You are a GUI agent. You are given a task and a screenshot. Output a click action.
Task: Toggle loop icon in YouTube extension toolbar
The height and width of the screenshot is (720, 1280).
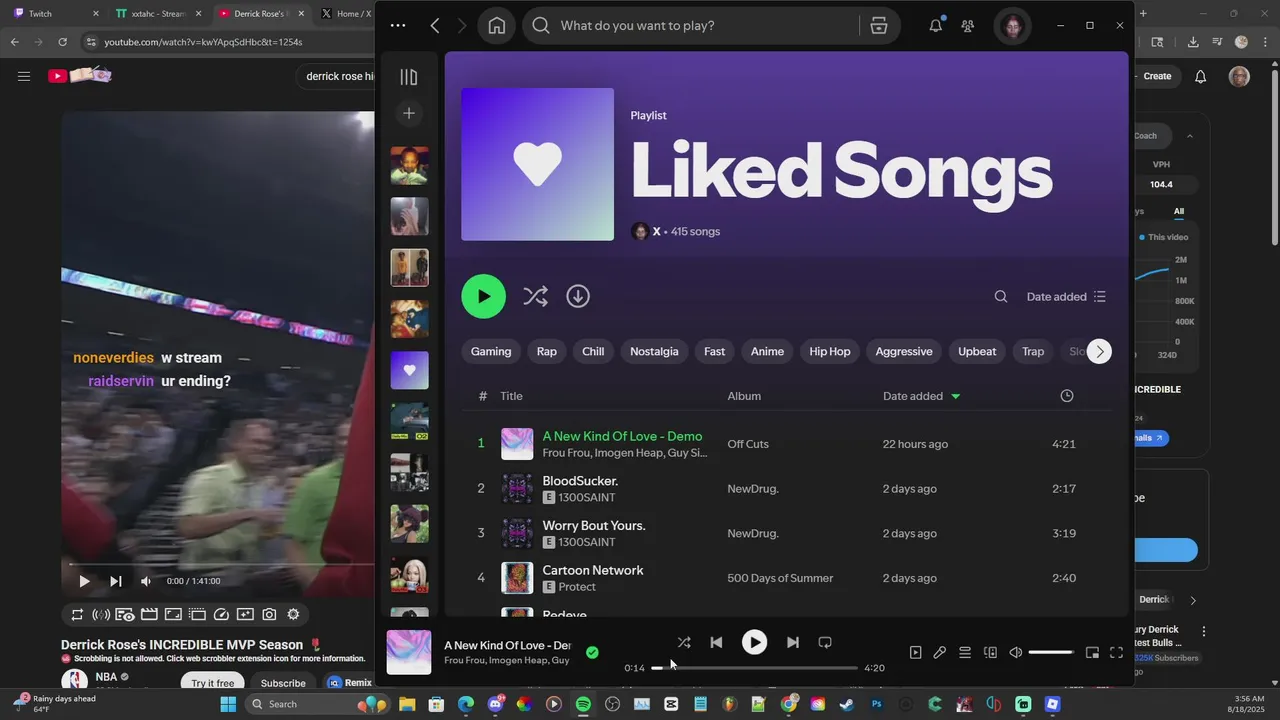click(77, 615)
